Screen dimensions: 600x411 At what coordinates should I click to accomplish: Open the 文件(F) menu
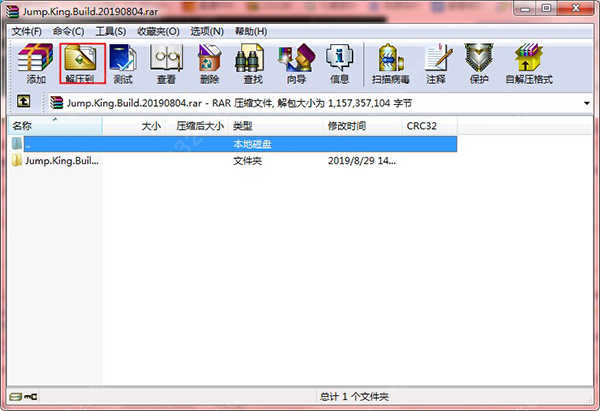(x=27, y=32)
